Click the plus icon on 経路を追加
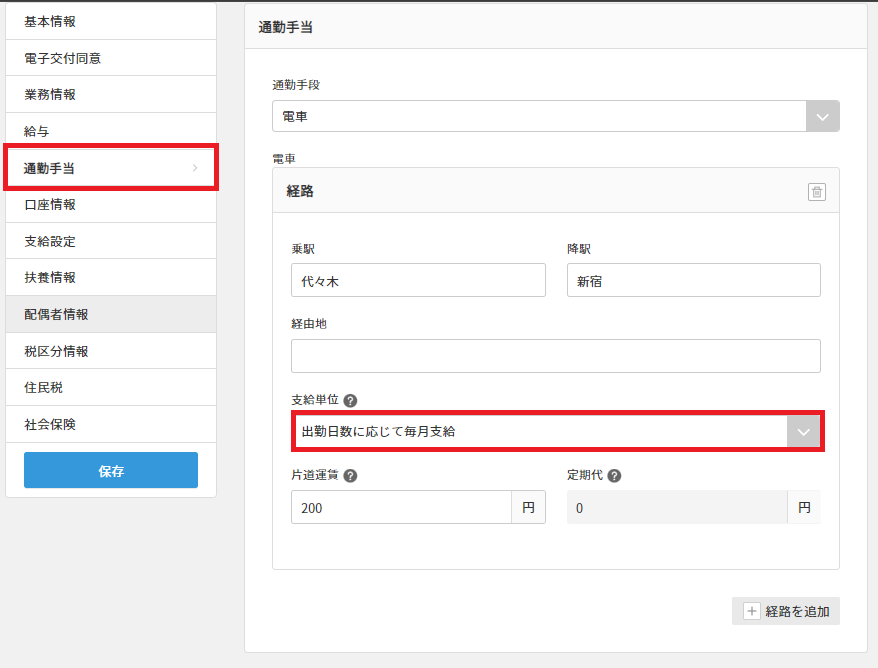 tap(751, 611)
